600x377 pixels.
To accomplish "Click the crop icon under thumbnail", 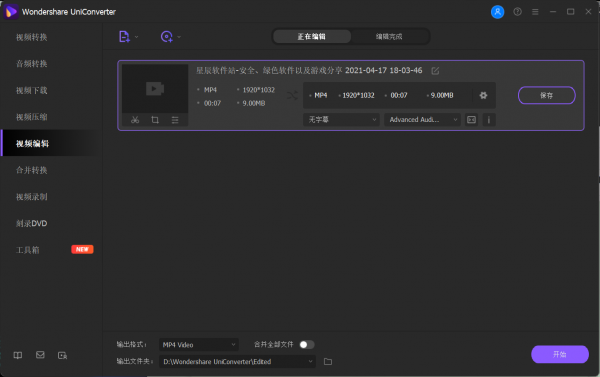I will 155,120.
